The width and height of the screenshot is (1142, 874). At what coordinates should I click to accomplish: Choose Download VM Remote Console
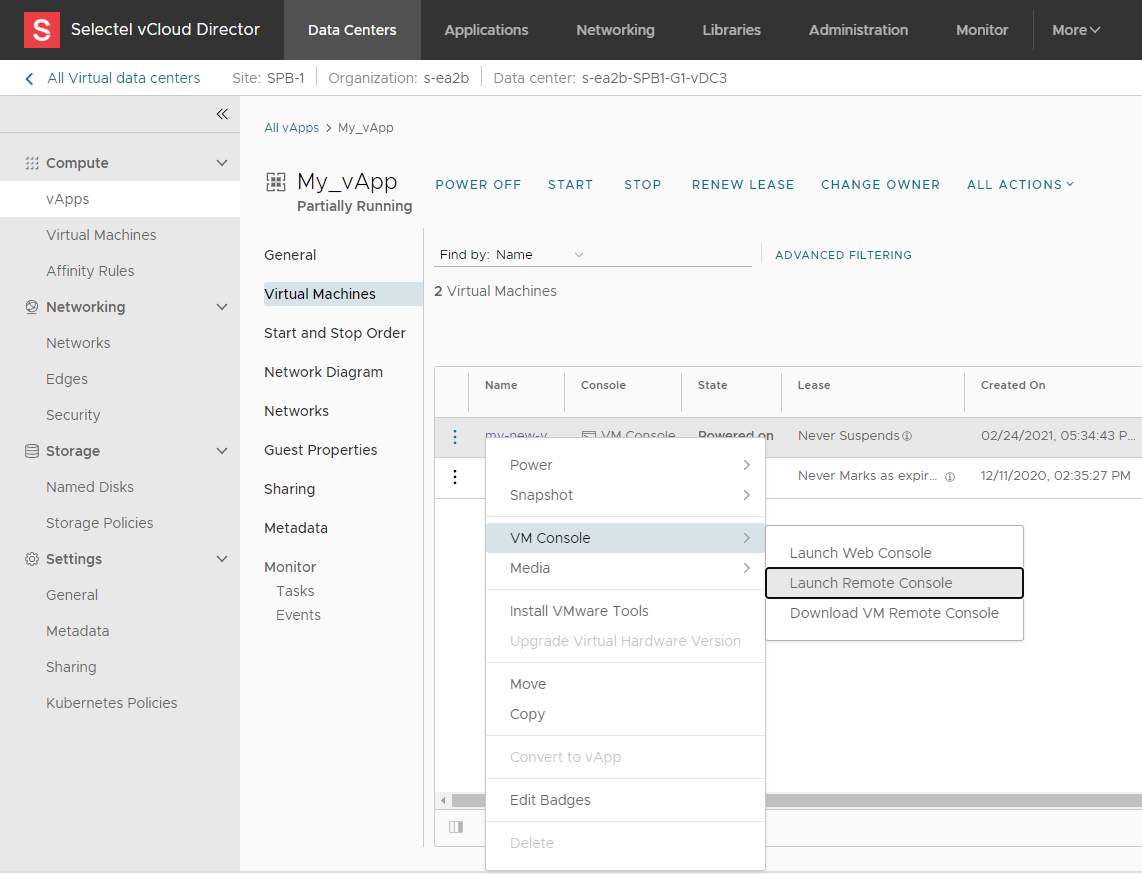pos(894,613)
